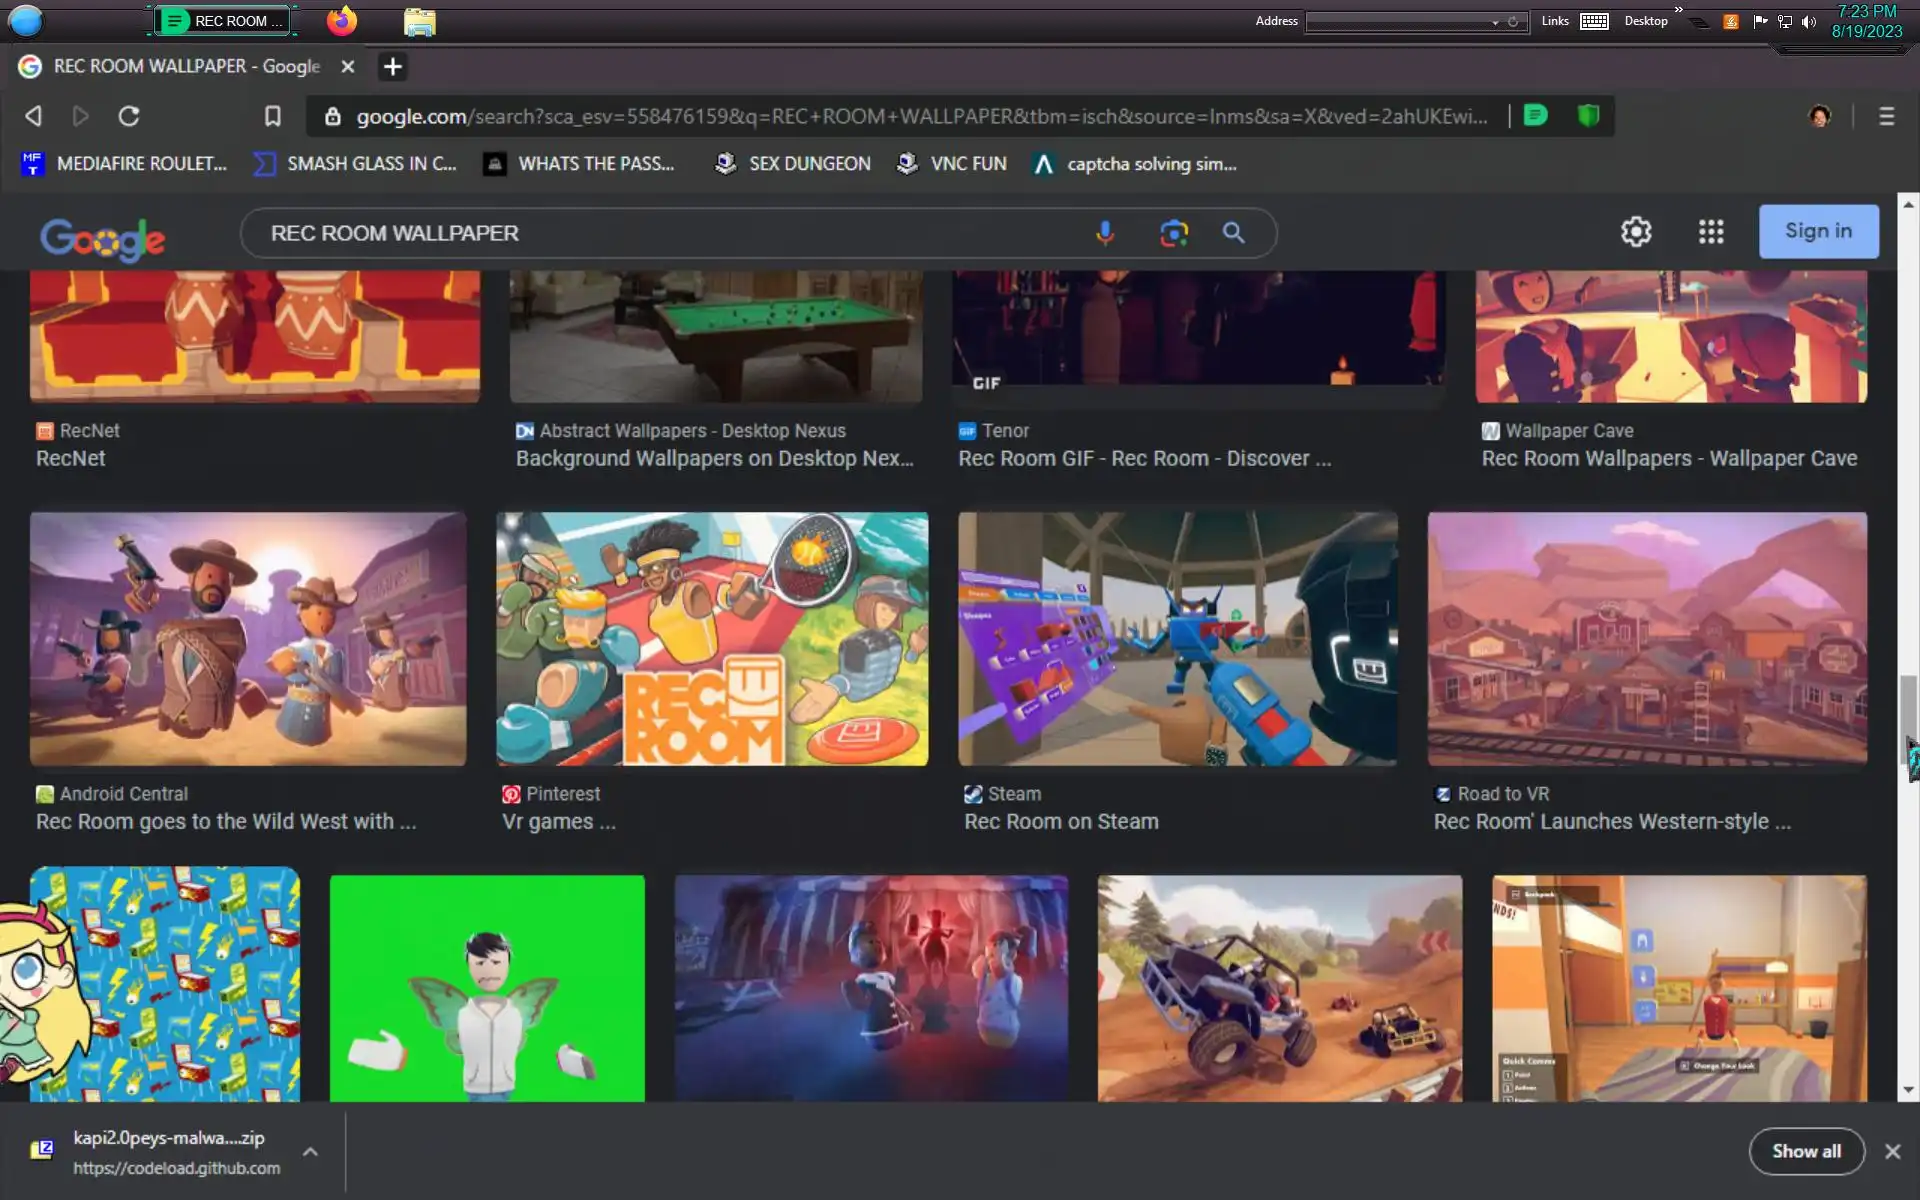Click the Sign in button
Viewport: 1920px width, 1200px height.
(x=1817, y=231)
